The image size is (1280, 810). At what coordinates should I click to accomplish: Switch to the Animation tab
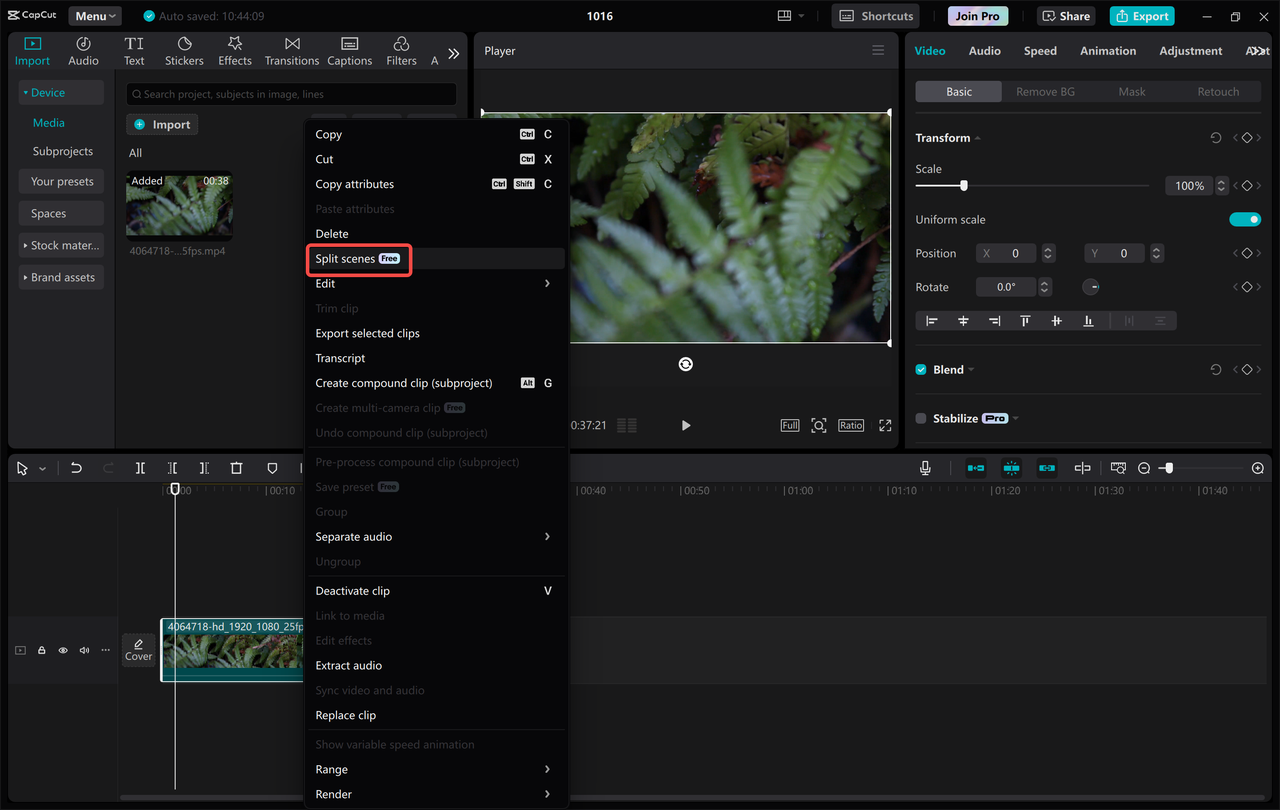[x=1107, y=50]
